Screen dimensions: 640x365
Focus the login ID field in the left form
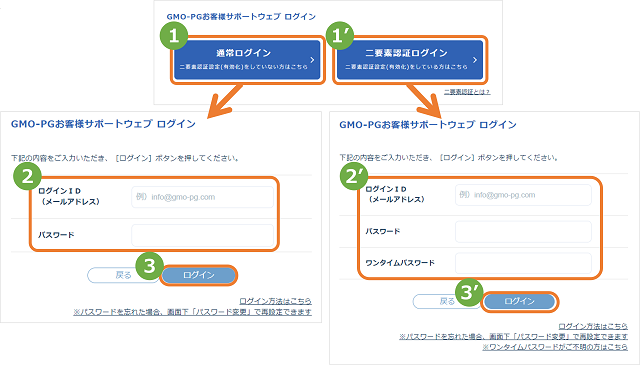pos(202,197)
